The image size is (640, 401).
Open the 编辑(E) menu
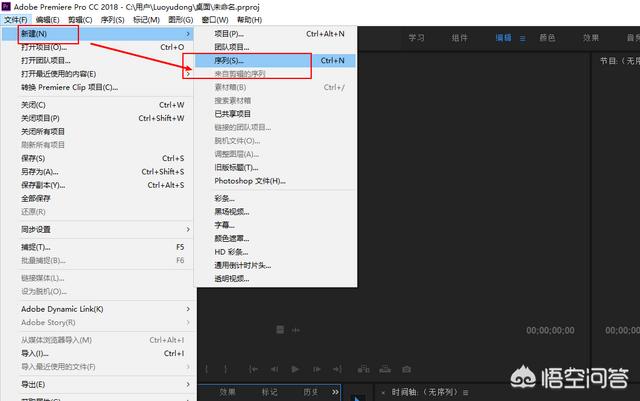click(x=47, y=20)
